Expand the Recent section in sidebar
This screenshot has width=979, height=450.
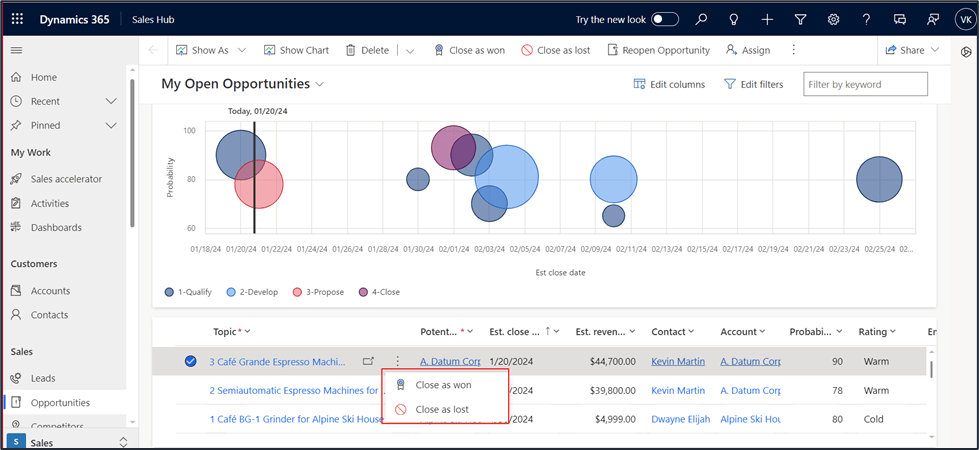(111, 101)
